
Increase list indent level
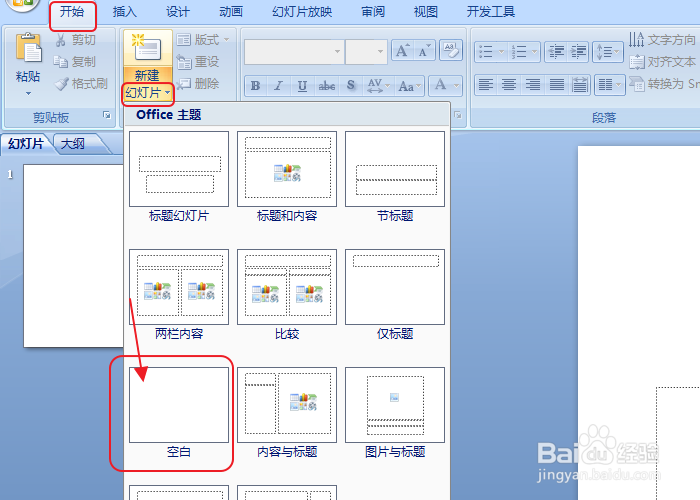(x=578, y=52)
